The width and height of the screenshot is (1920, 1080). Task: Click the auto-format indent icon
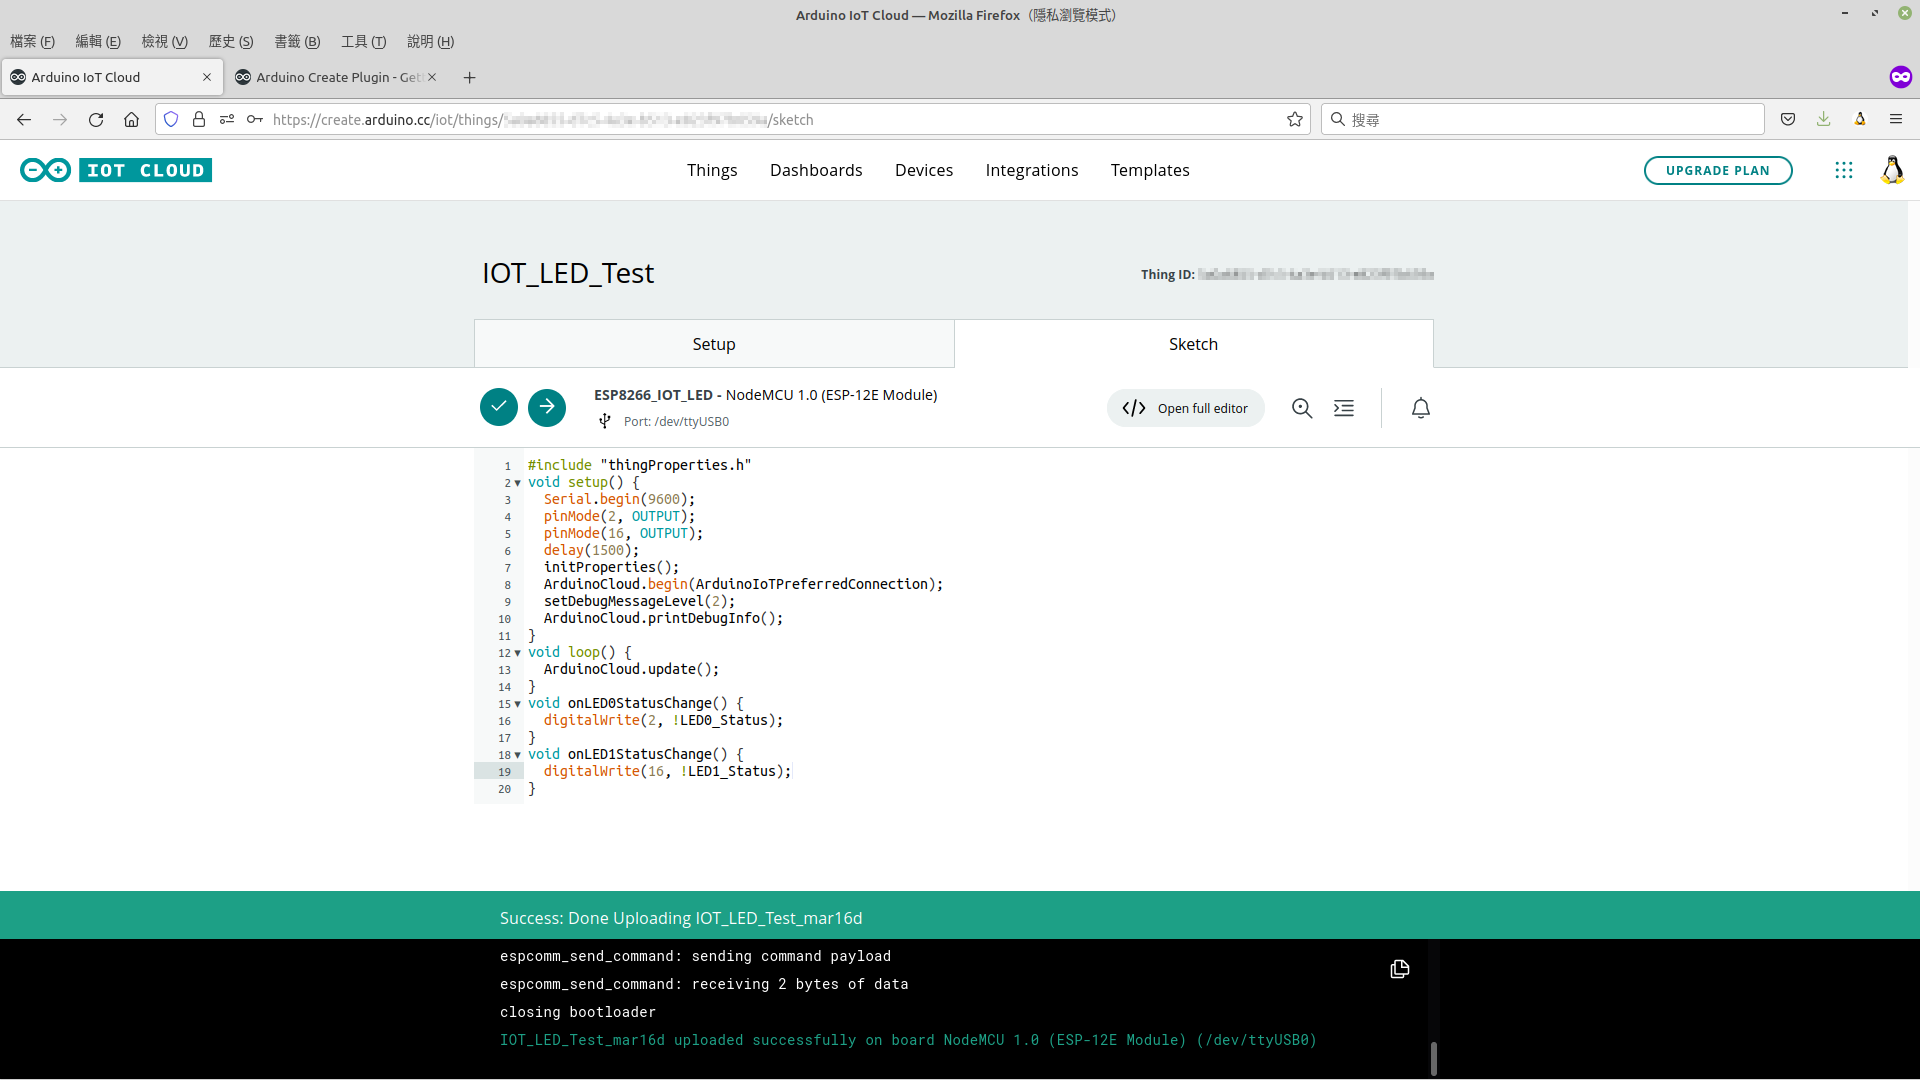(x=1344, y=408)
